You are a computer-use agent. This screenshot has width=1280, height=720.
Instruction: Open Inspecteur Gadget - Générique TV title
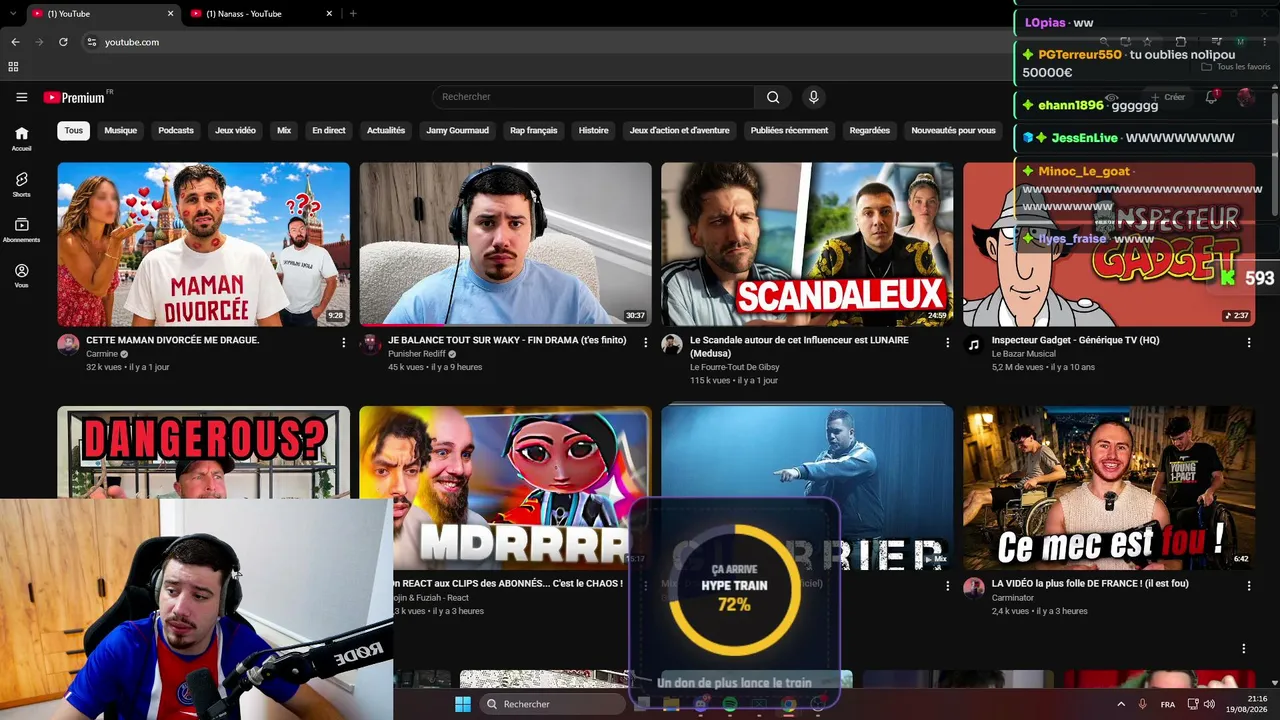tap(1075, 340)
